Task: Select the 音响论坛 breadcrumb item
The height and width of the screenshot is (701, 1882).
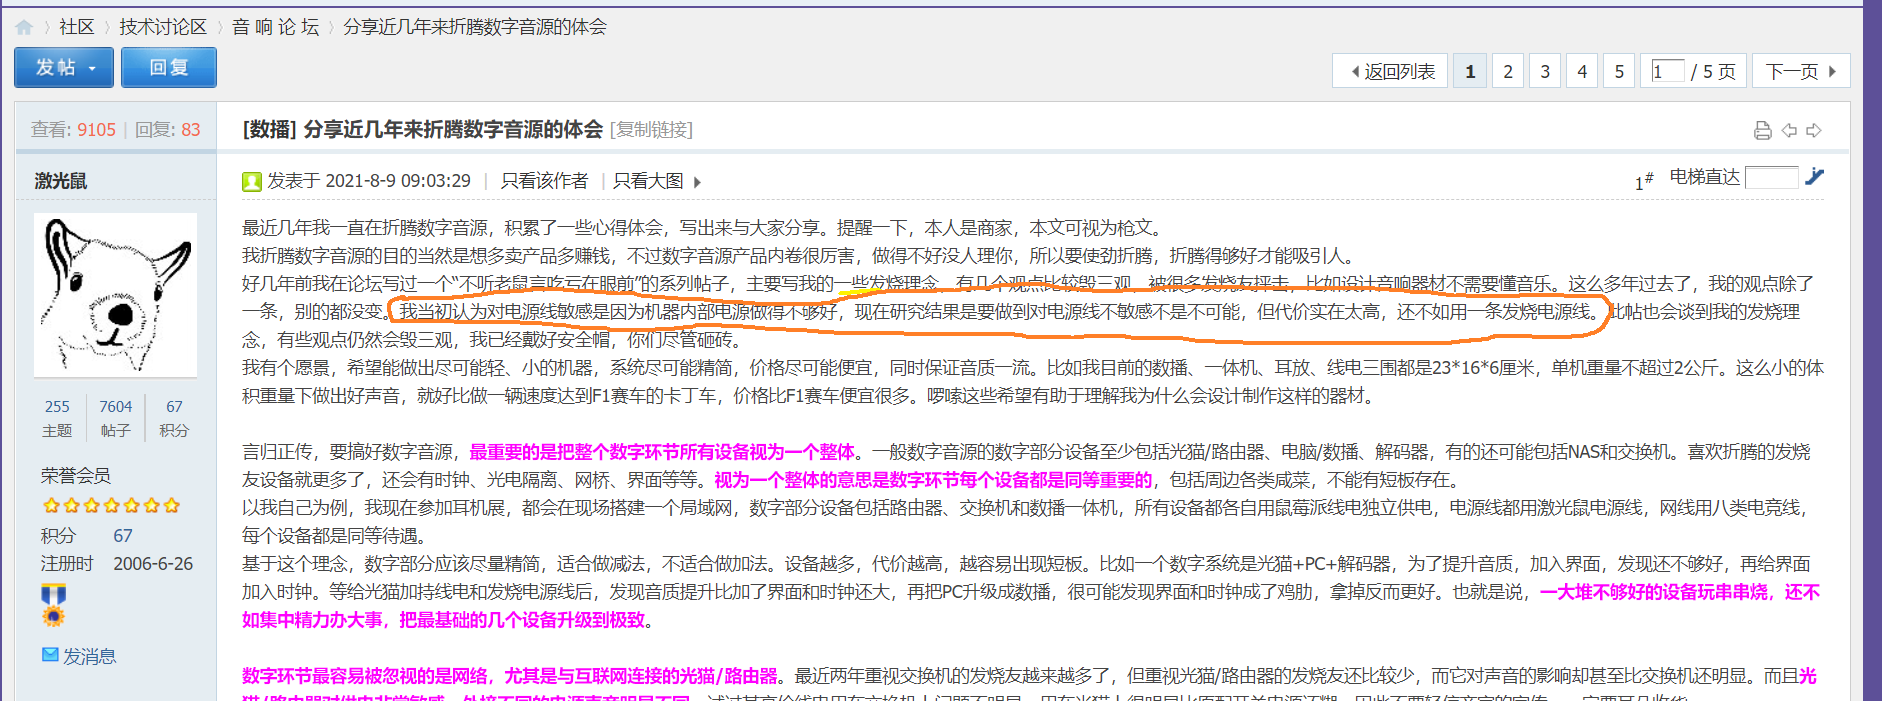Action: [275, 27]
